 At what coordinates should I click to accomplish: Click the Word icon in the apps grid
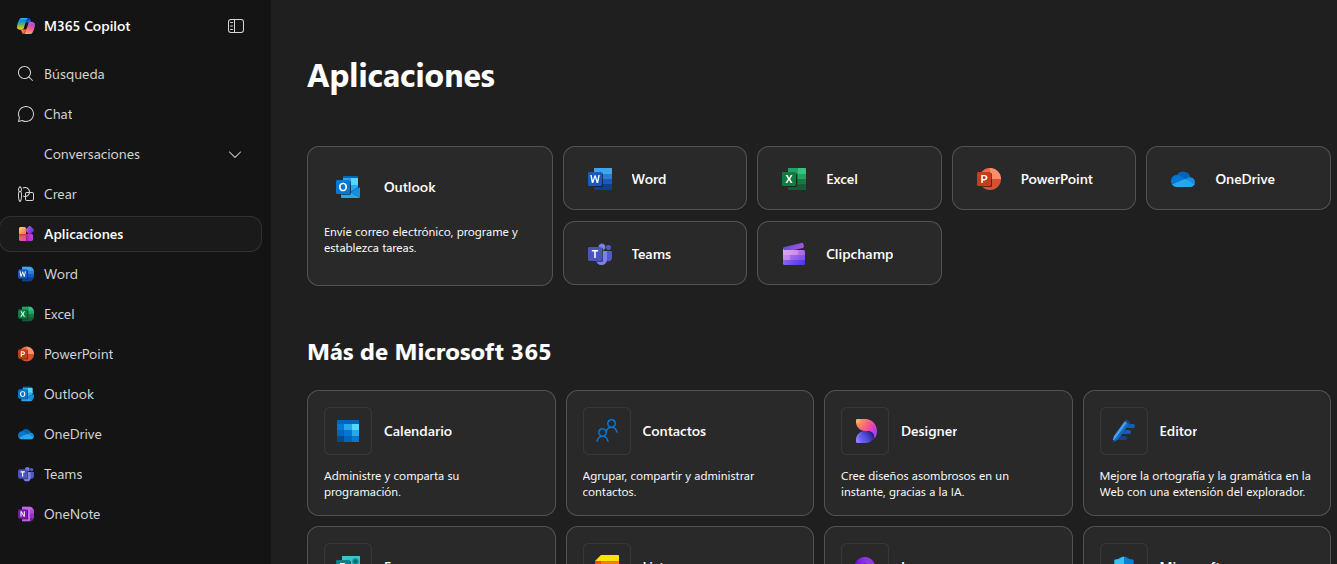point(600,179)
